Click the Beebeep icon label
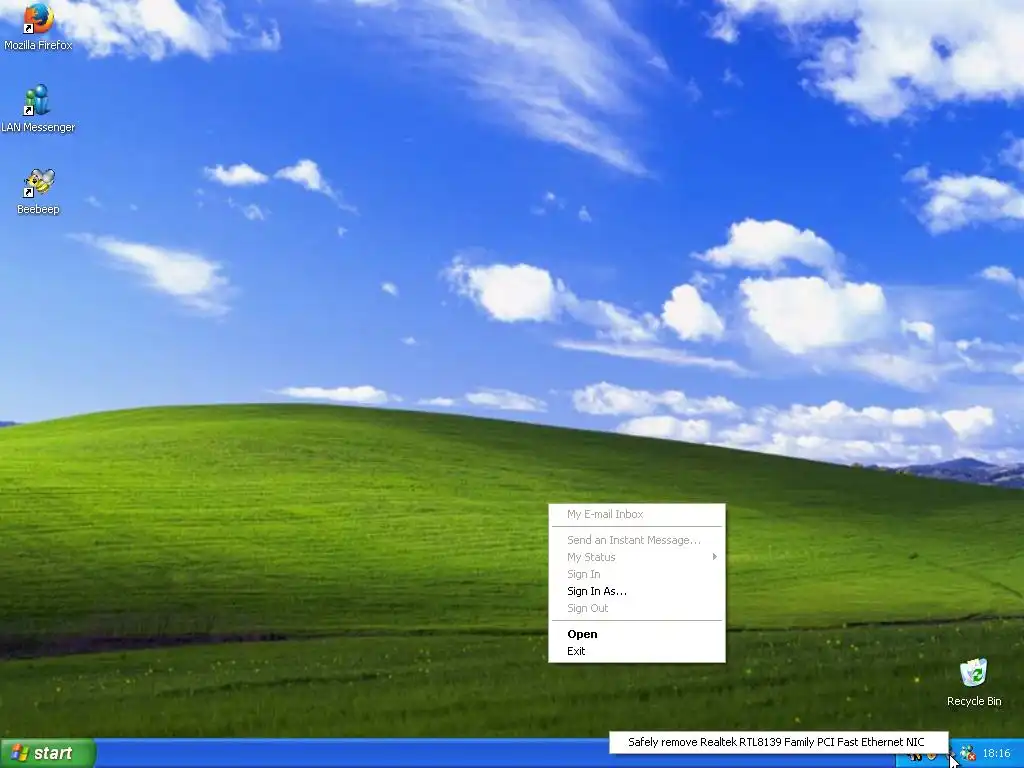The image size is (1024, 768). (x=38, y=209)
